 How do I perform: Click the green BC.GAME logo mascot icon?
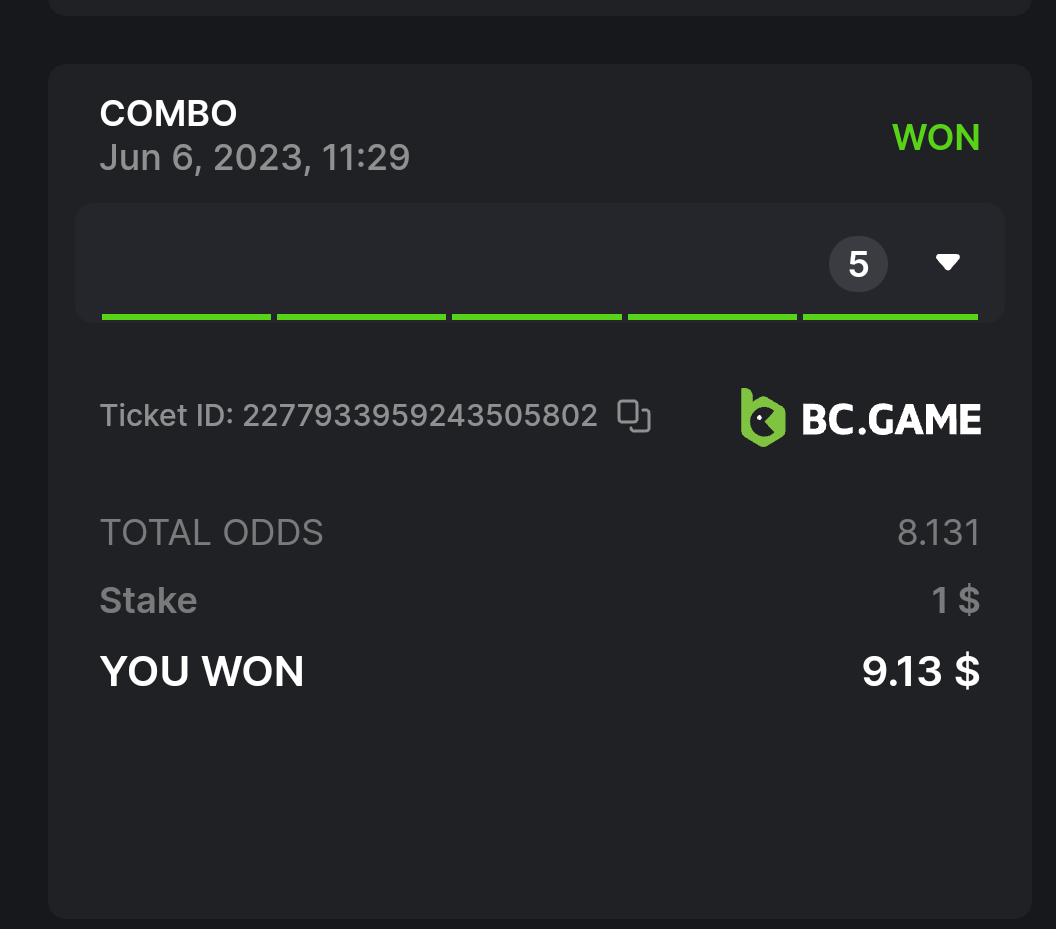762,418
